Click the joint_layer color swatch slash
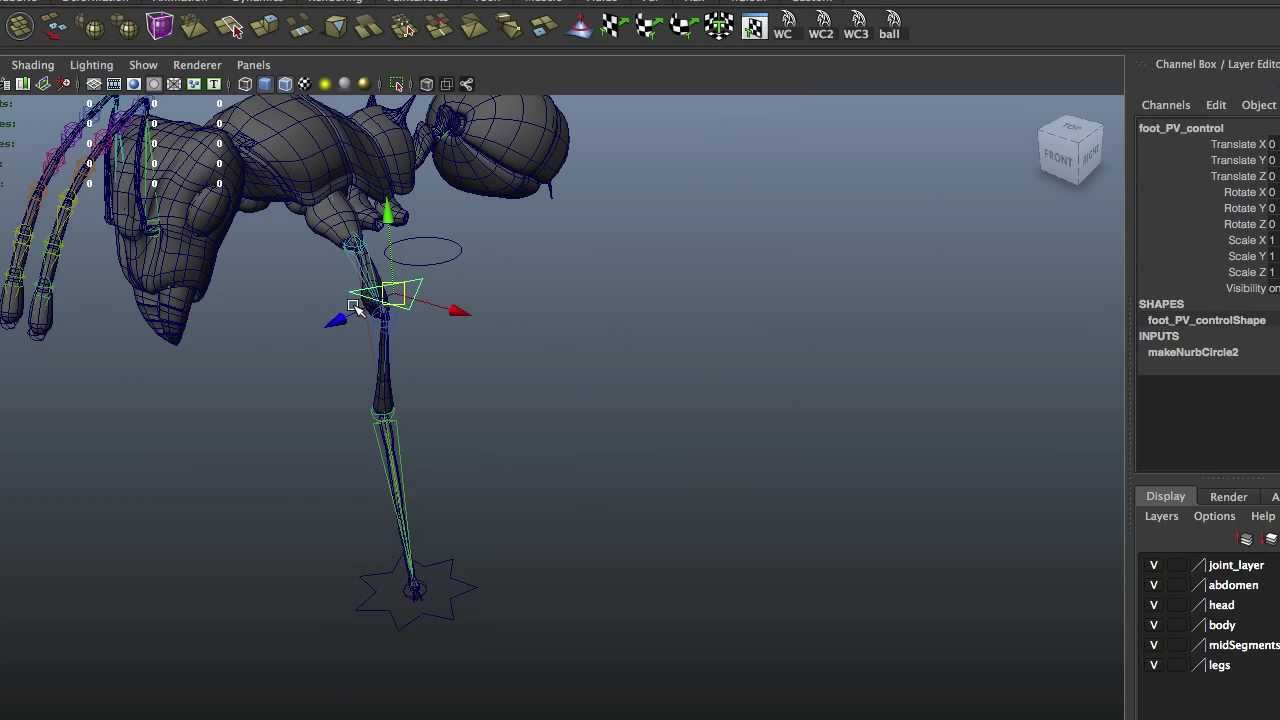The height and width of the screenshot is (720, 1280). (x=1198, y=565)
